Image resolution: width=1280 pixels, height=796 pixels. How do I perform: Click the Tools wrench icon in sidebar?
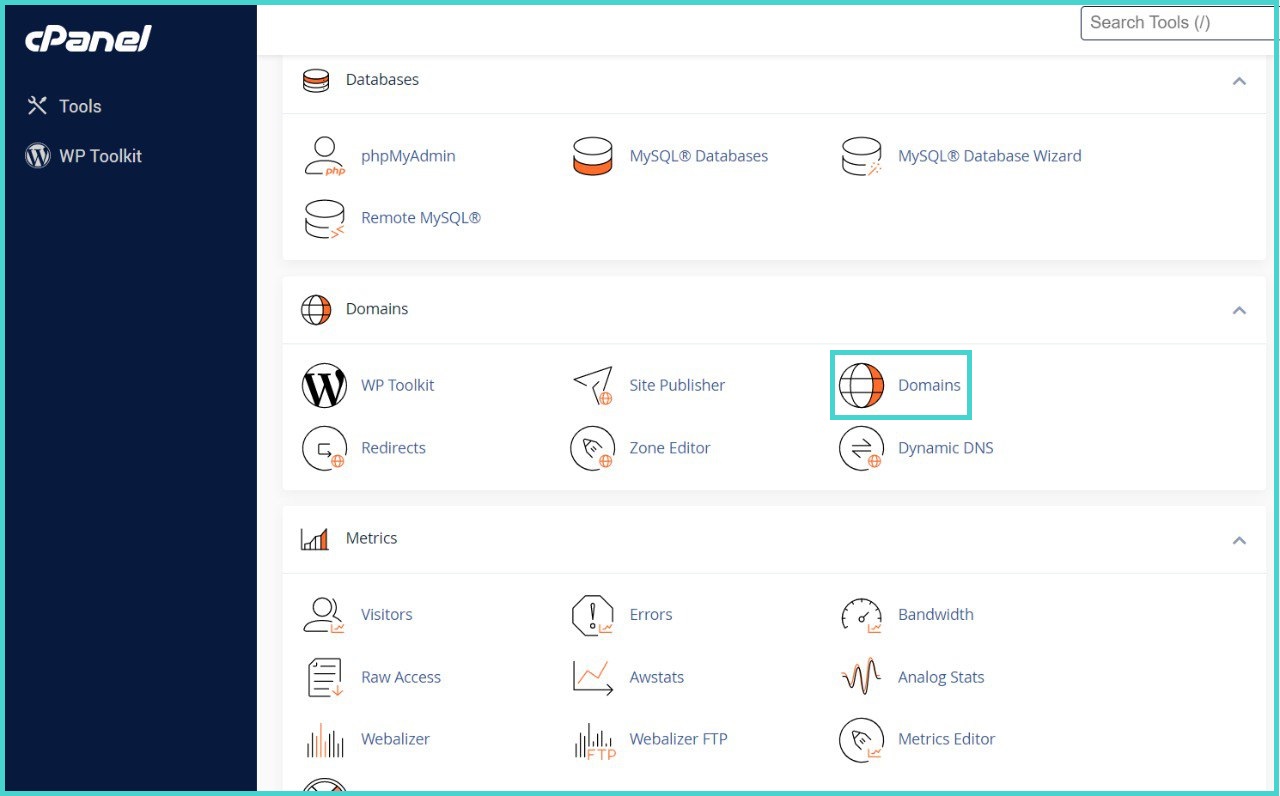[x=38, y=106]
